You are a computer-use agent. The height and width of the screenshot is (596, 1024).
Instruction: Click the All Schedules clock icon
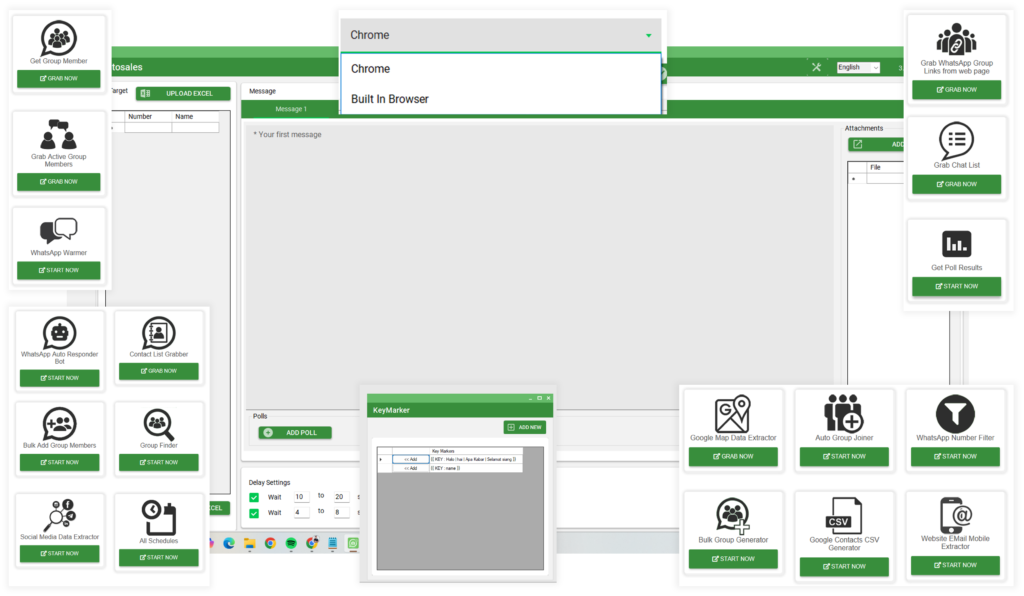158,517
